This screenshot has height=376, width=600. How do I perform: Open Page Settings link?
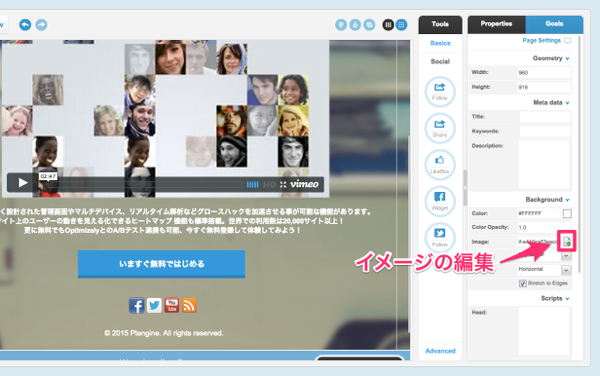[541, 41]
